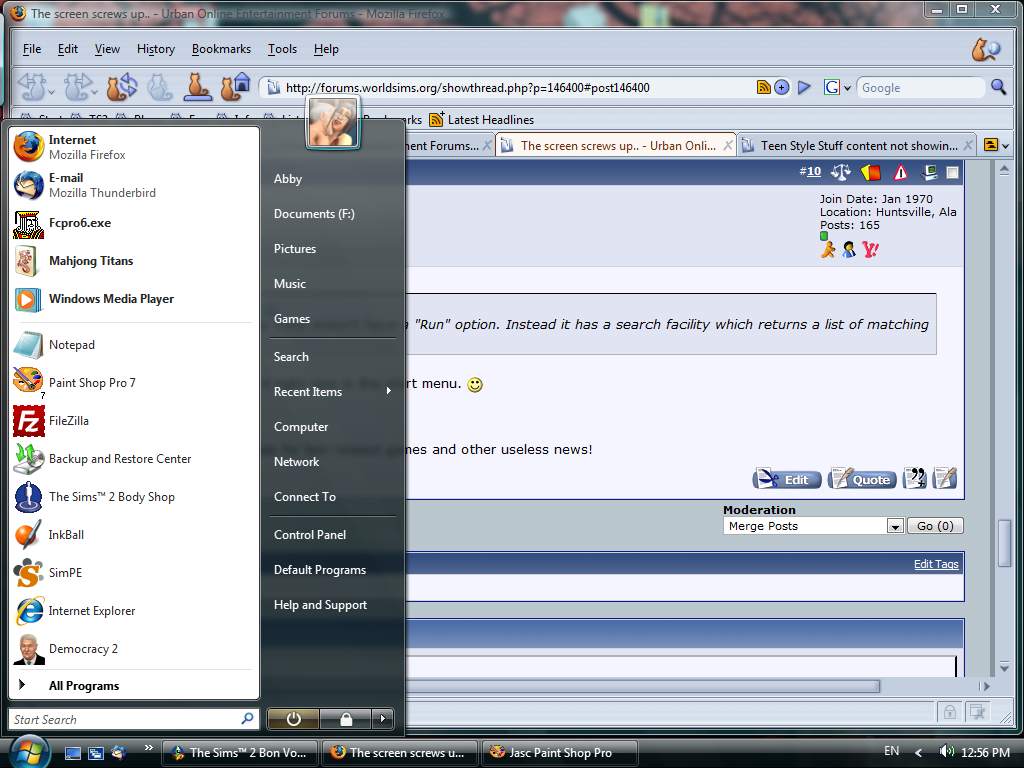The height and width of the screenshot is (768, 1024).
Task: Click the cat Forward navigation button
Action: click(77, 87)
